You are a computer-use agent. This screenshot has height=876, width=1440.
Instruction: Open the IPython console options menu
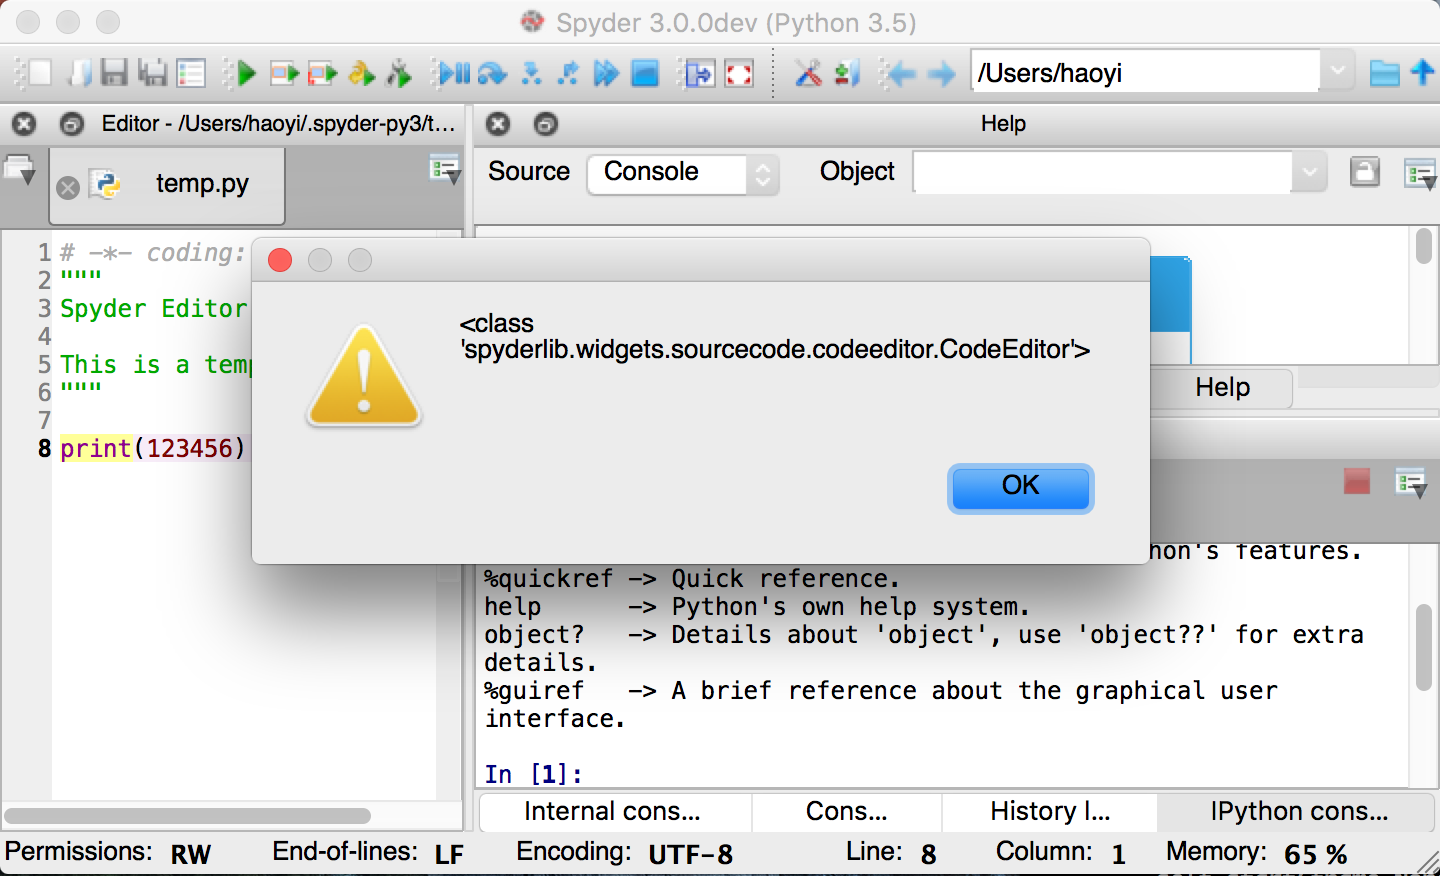(1411, 484)
